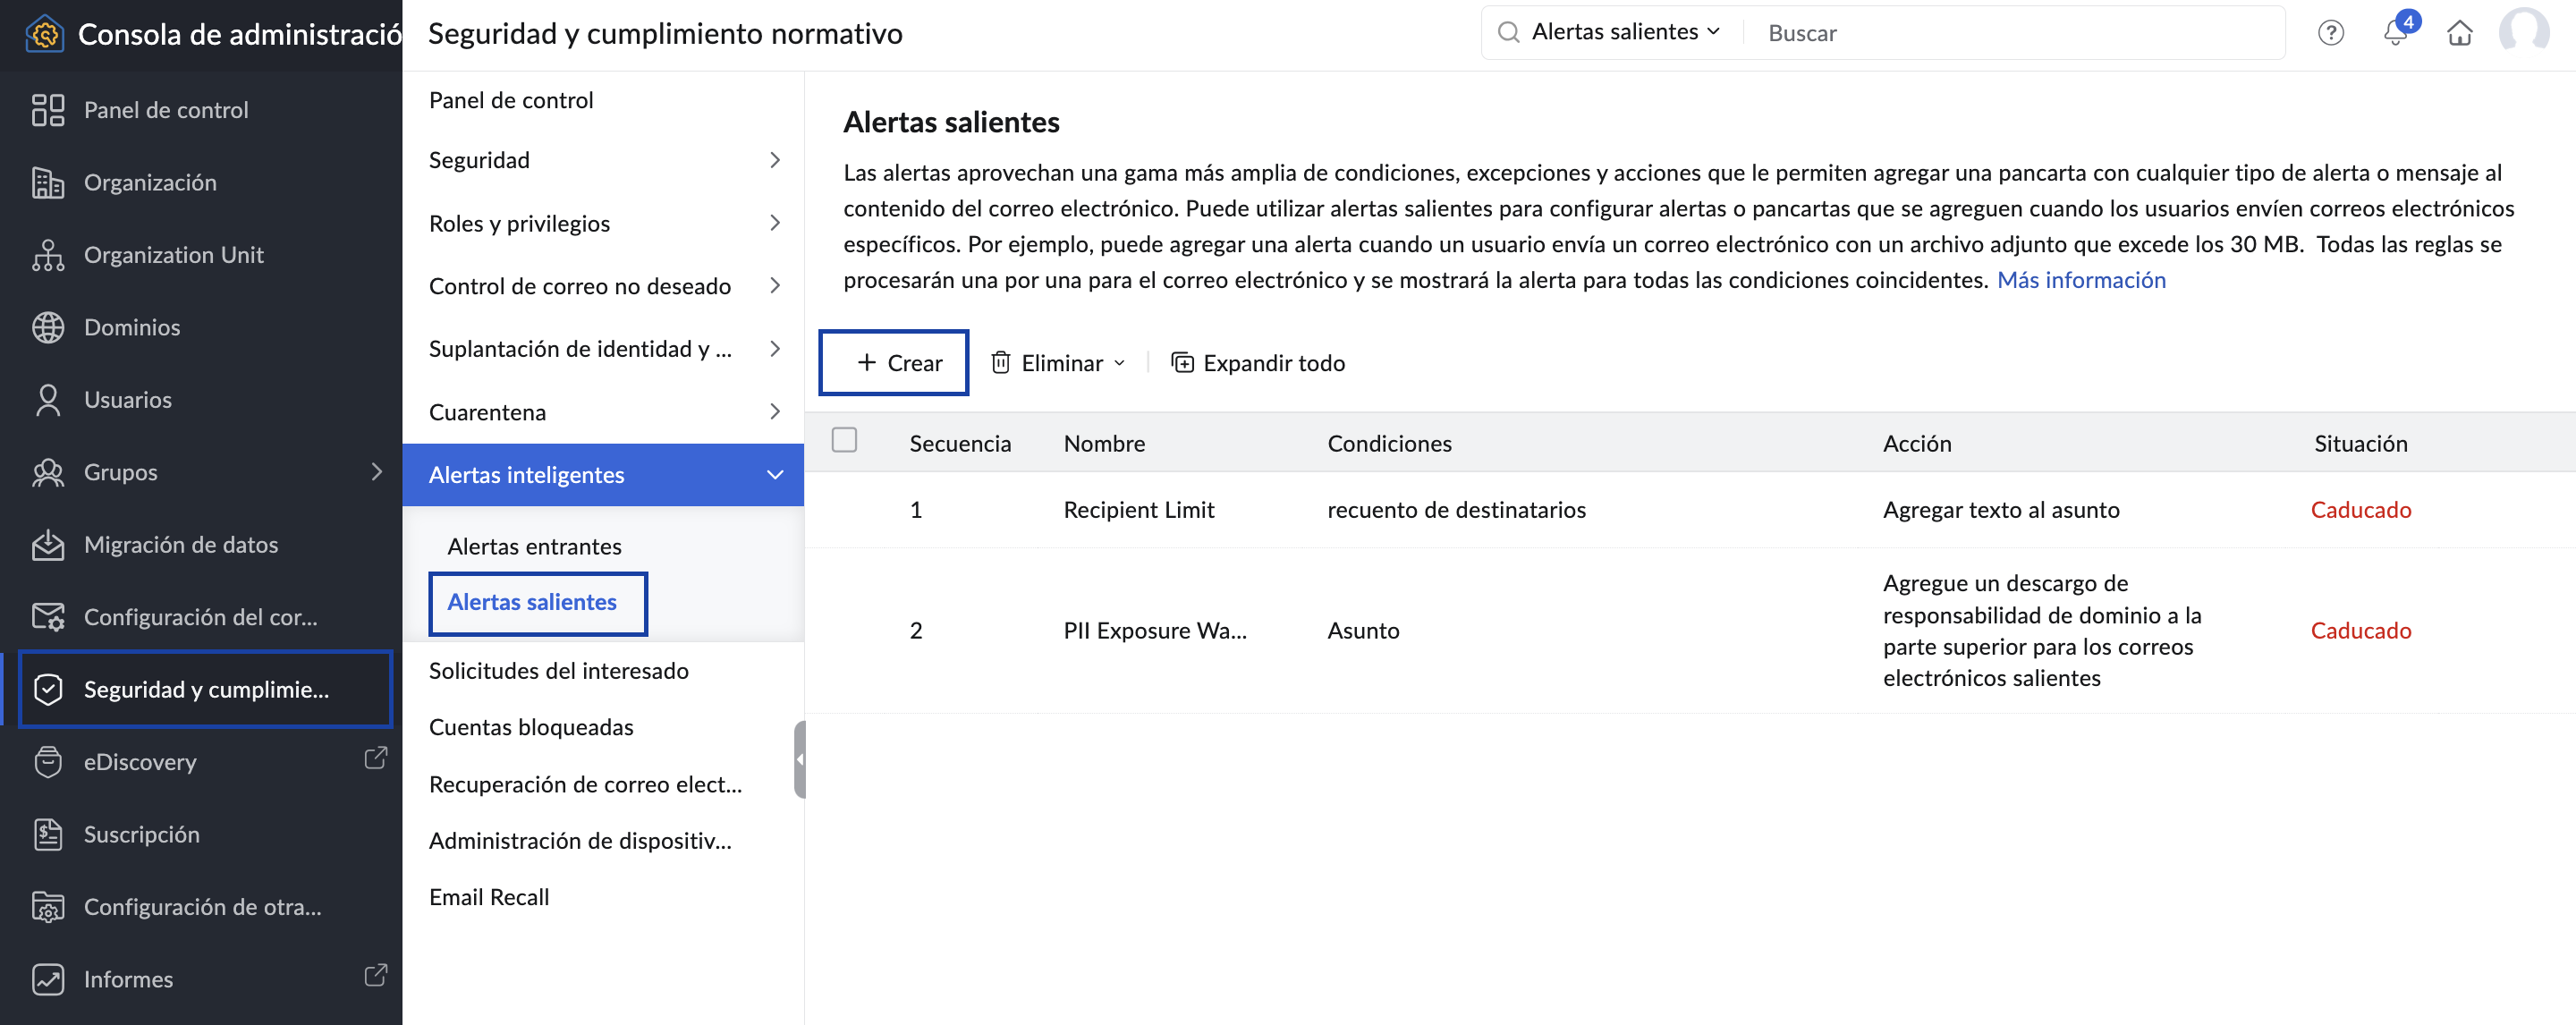Open the Recipient Limit rule name
The width and height of the screenshot is (2576, 1025).
click(x=1138, y=510)
